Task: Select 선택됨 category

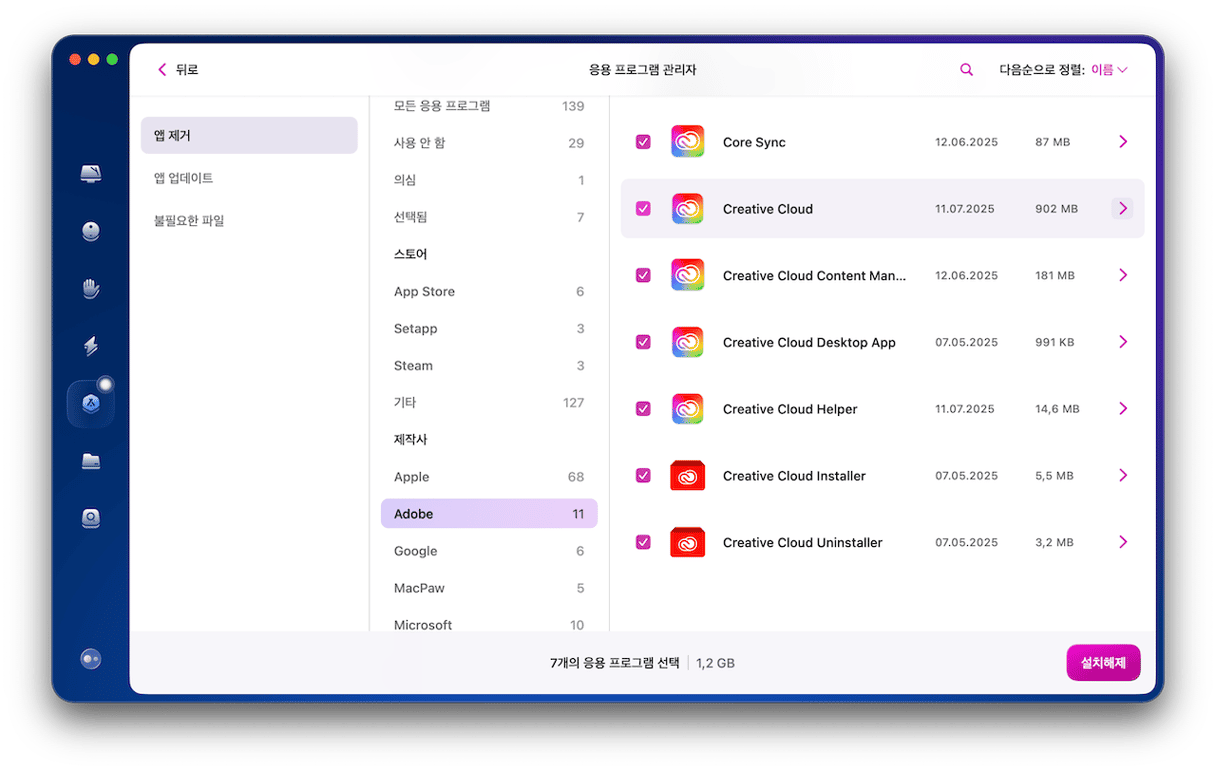Action: (x=489, y=217)
